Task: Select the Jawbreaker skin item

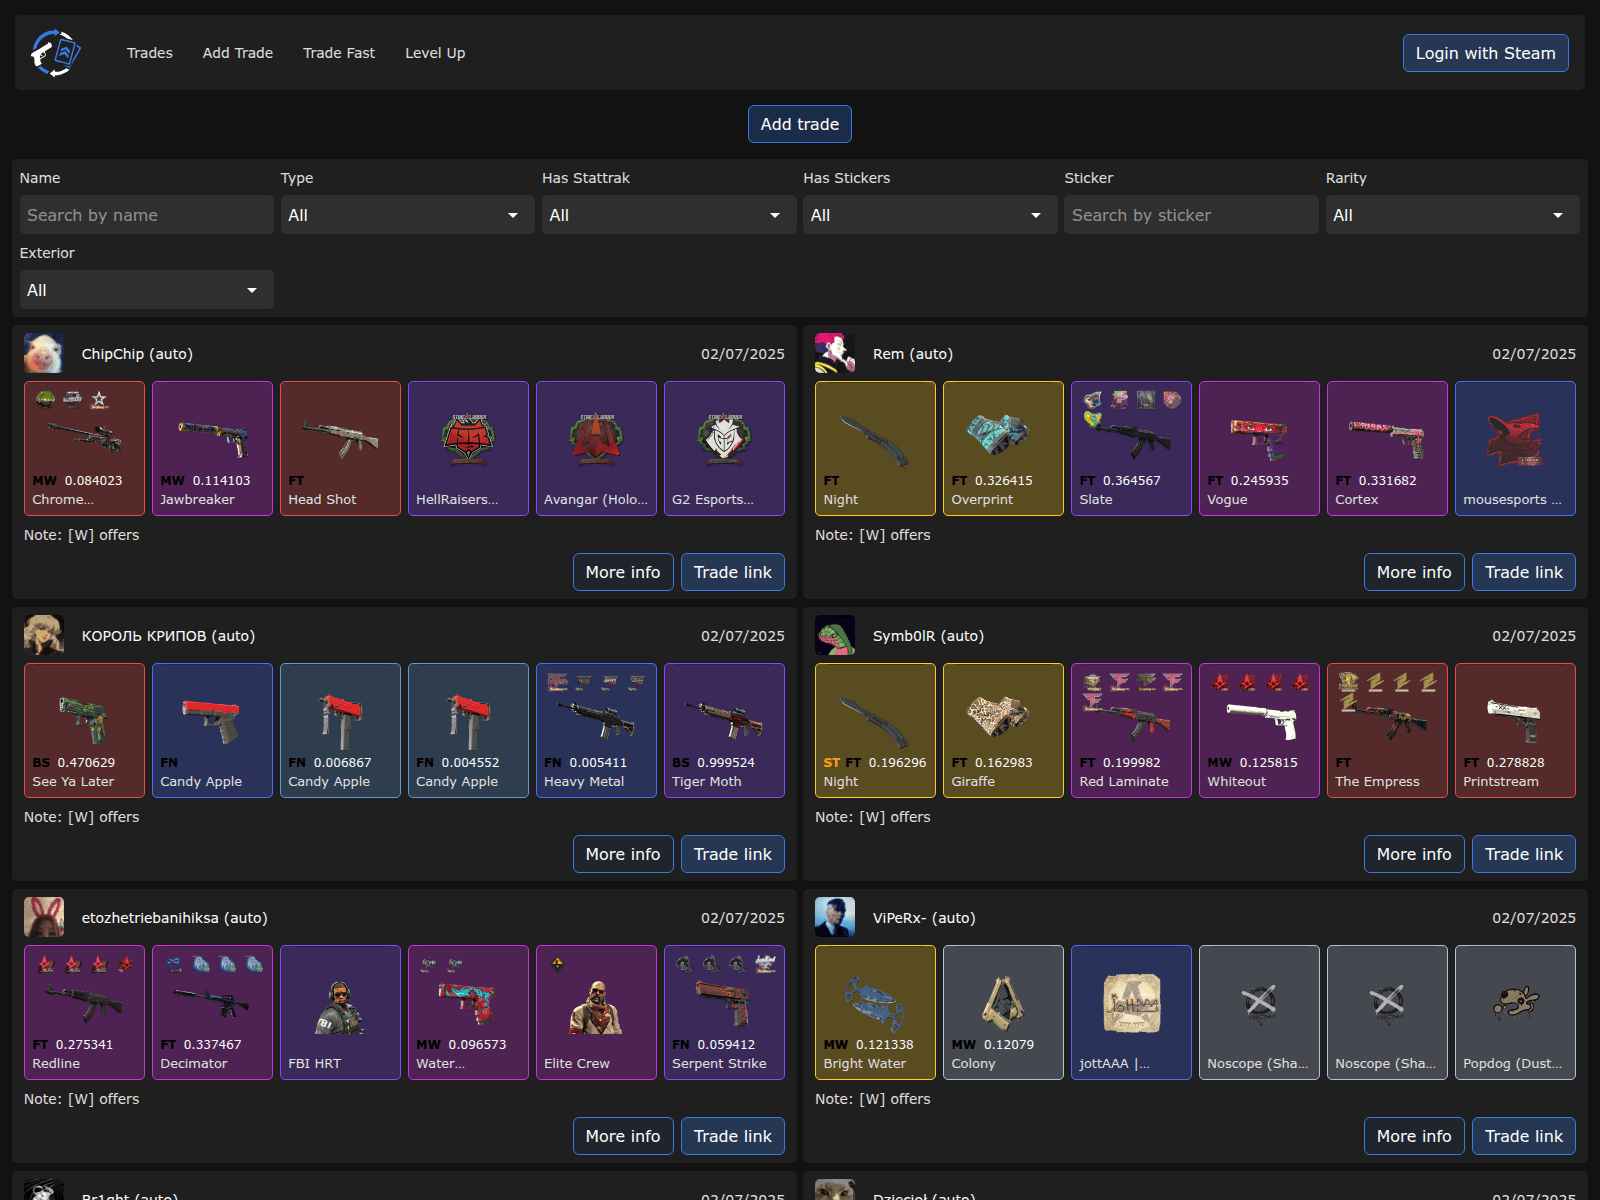Action: coord(212,448)
